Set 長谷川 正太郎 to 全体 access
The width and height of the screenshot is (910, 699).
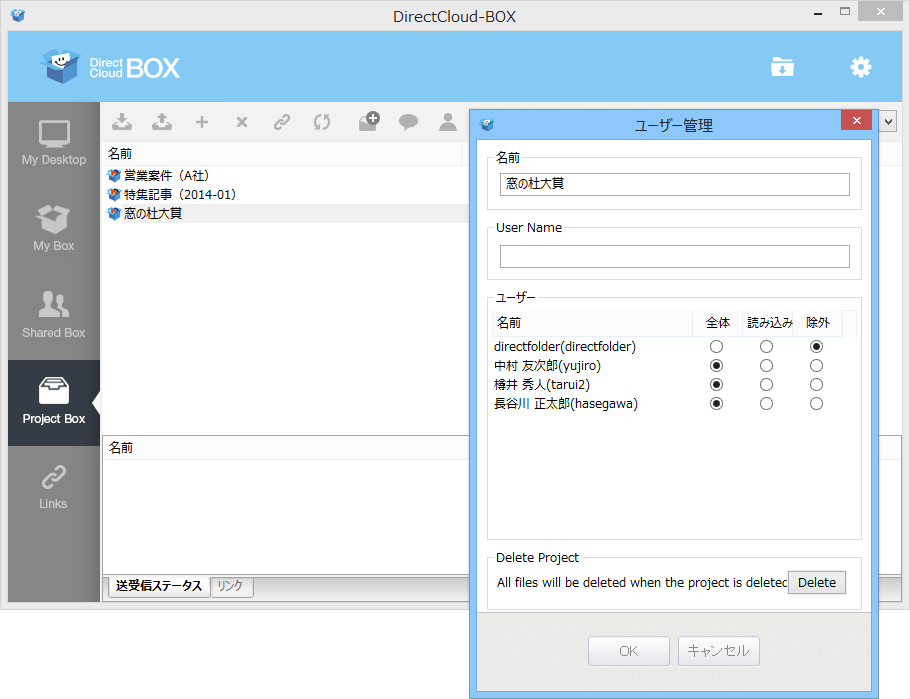(x=716, y=403)
